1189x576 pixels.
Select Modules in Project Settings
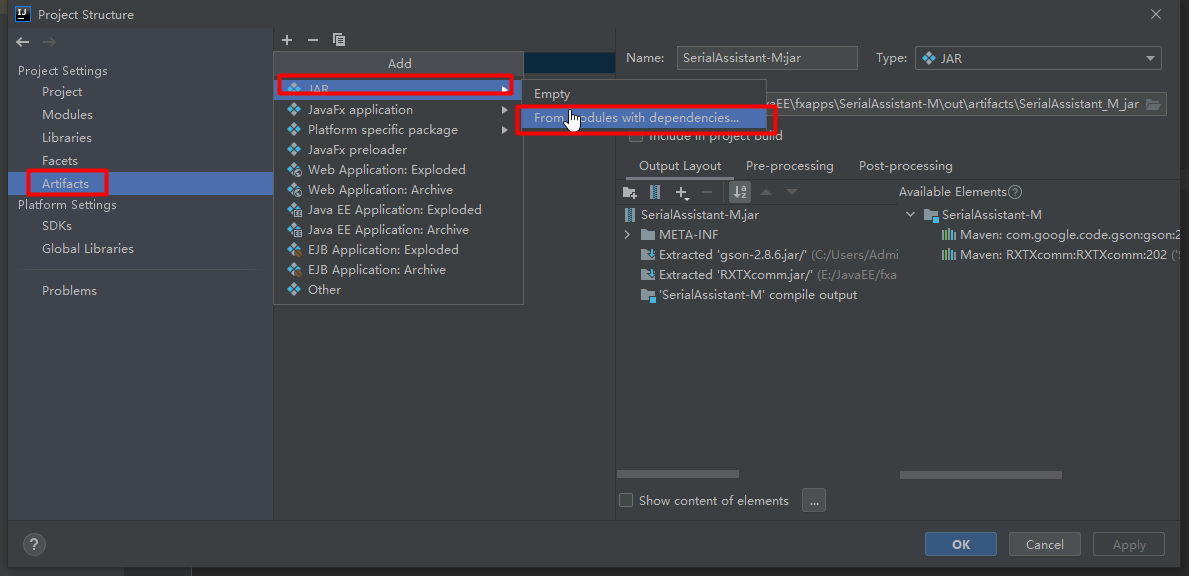[x=67, y=115]
